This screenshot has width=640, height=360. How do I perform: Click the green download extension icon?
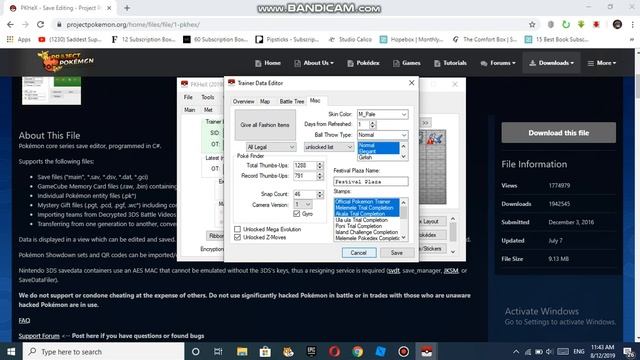581,24
